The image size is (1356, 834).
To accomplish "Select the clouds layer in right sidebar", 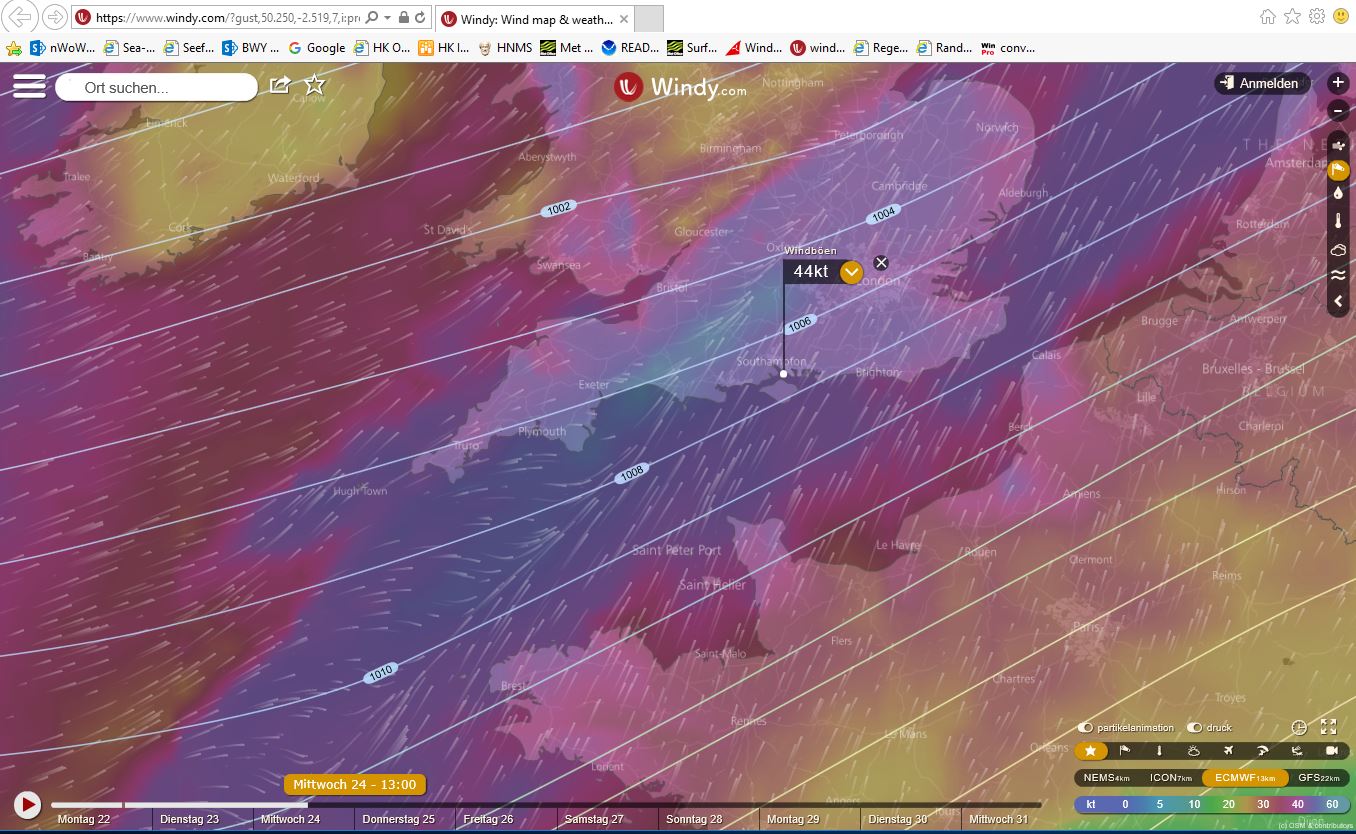I will pyautogui.click(x=1338, y=248).
